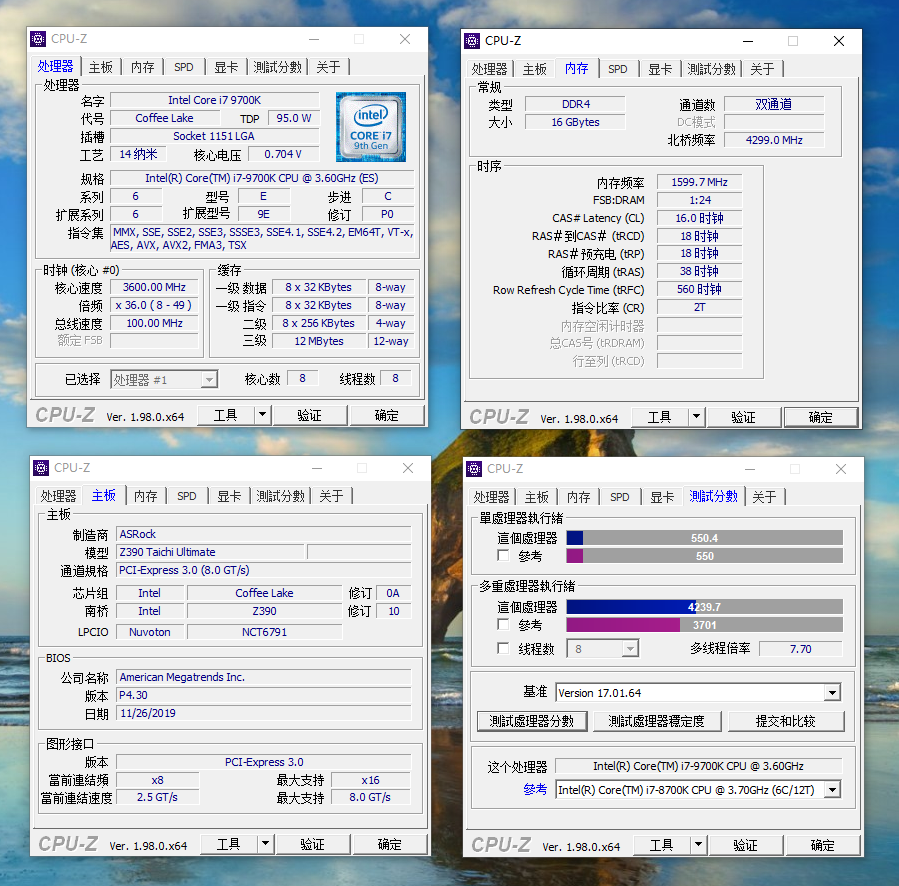
Task: Expand 工具 arrow in memory window
Action: pyautogui.click(x=697, y=417)
